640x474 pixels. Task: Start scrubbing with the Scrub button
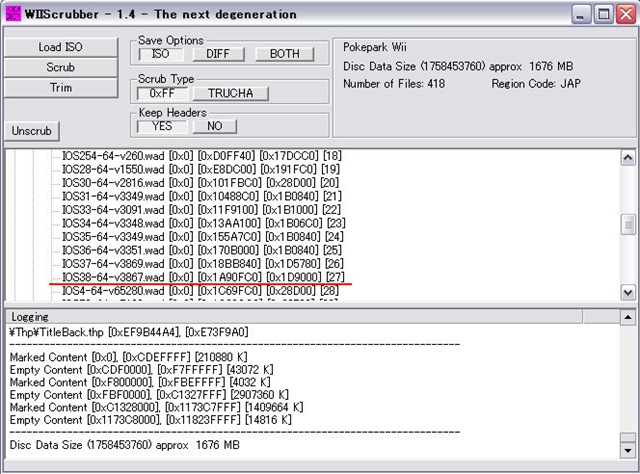pos(61,67)
